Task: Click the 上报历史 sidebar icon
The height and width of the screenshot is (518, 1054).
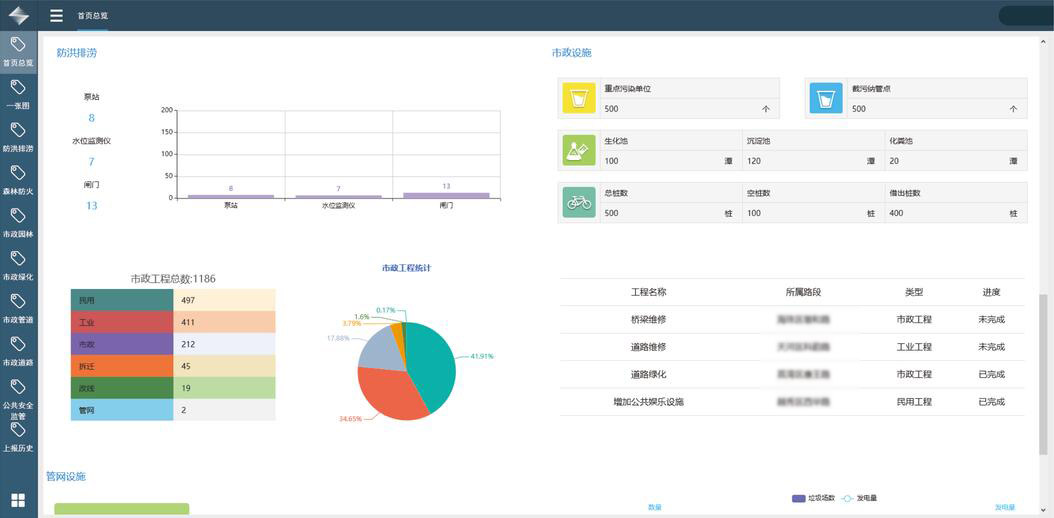Action: [x=18, y=436]
